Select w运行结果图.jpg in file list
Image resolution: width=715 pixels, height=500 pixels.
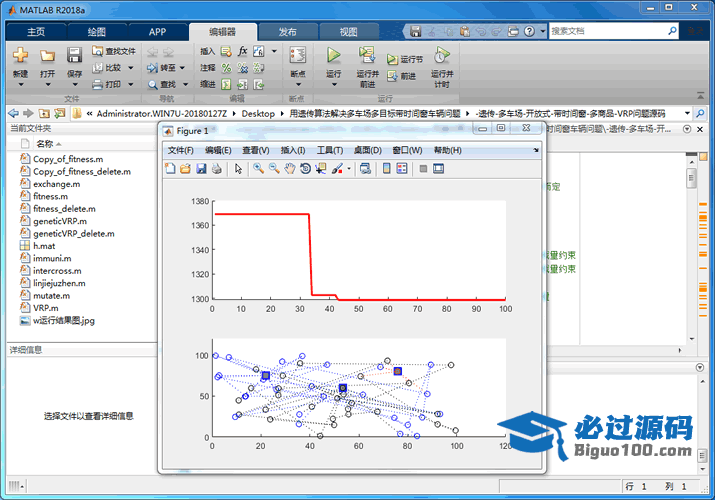point(64,320)
